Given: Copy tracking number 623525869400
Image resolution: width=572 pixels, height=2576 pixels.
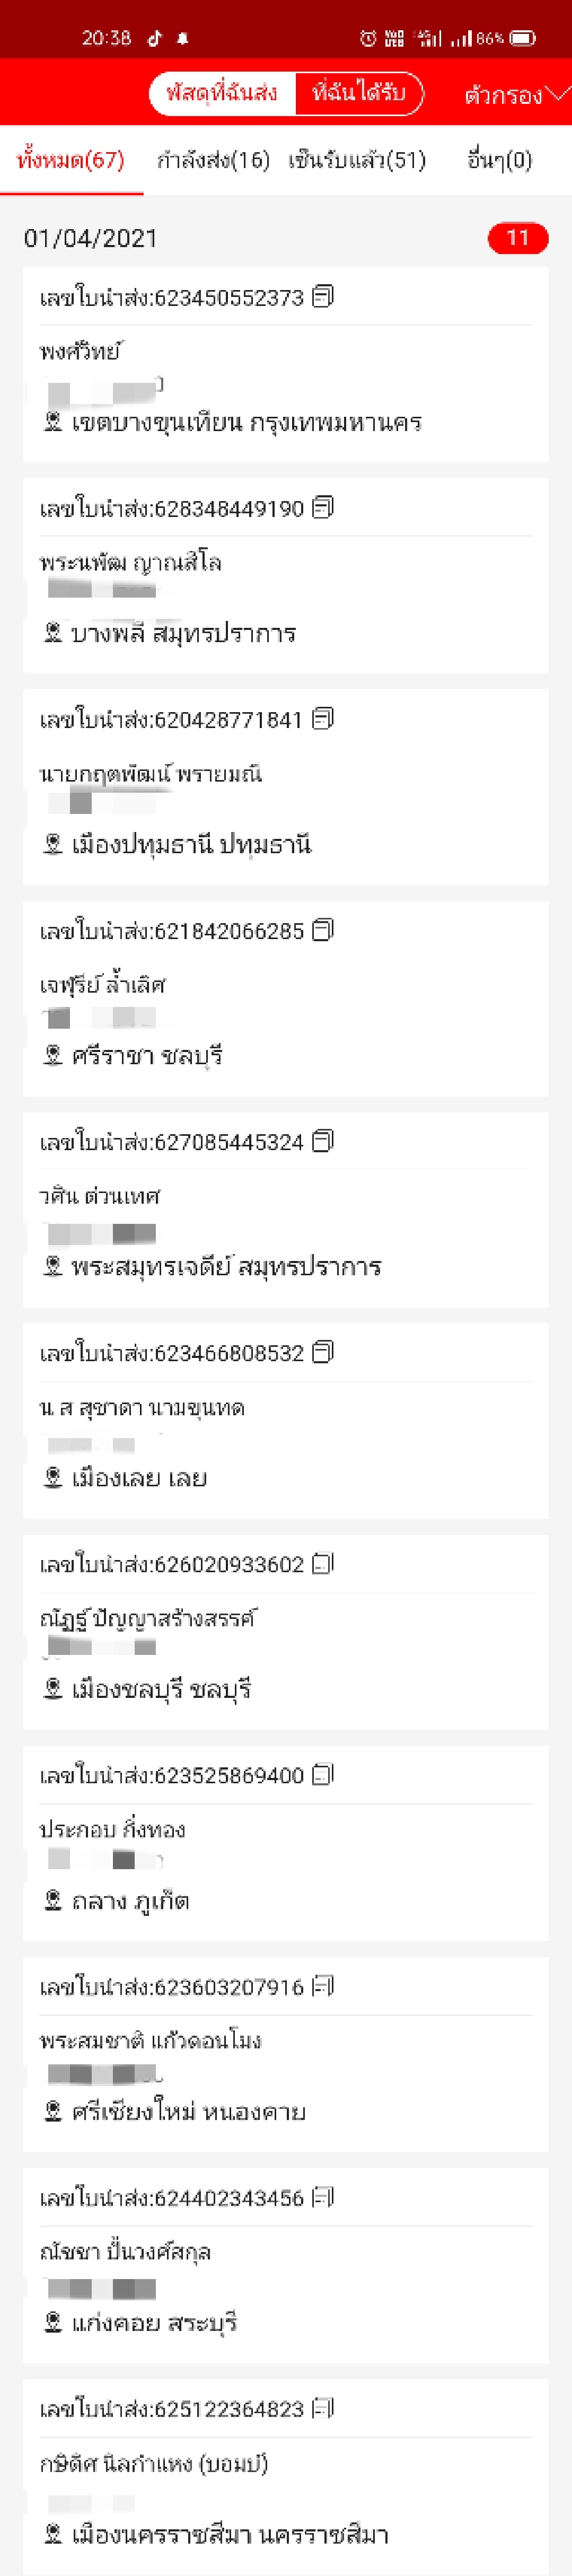Looking at the screenshot, I should point(322,1776).
